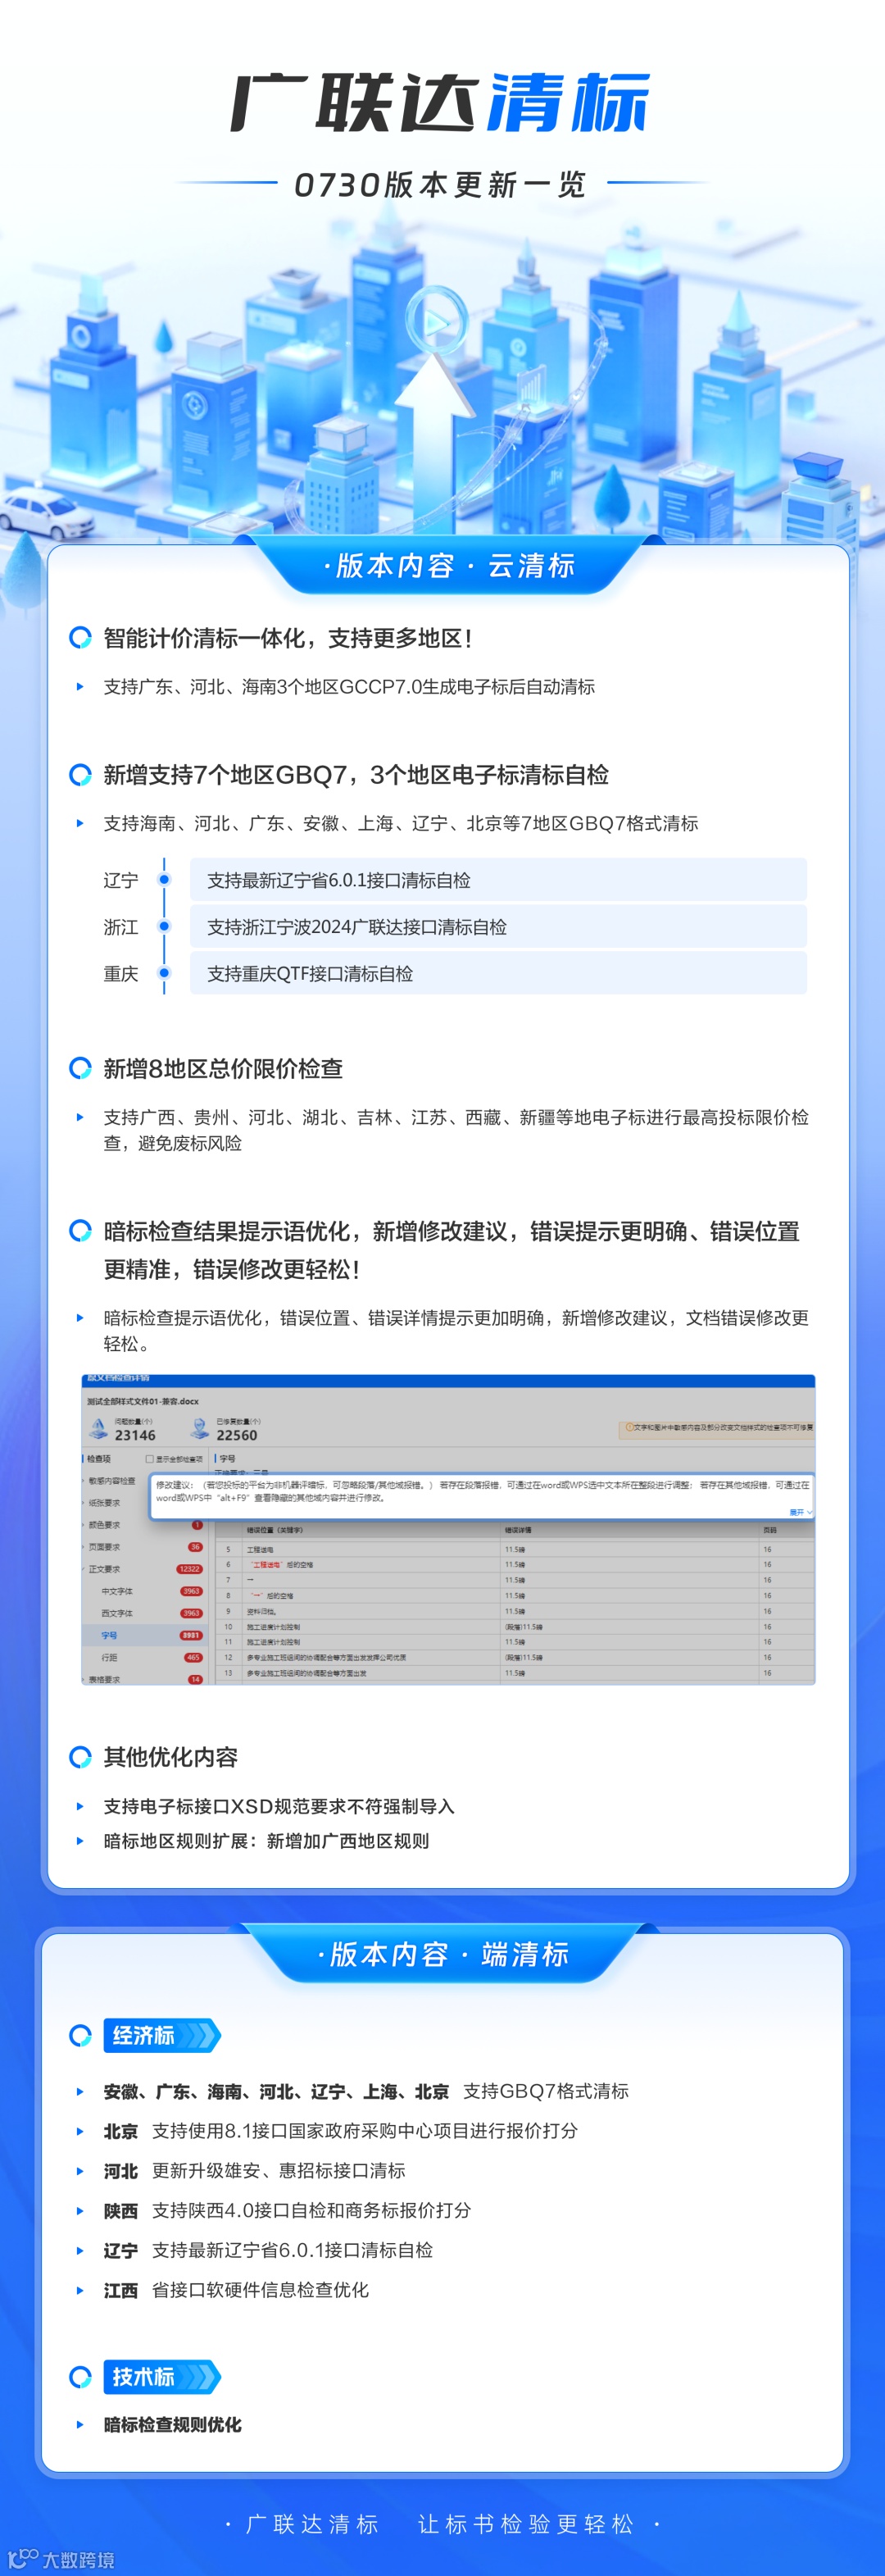Select table row 9 资料归档
This screenshot has height=2576, width=885.
(515, 1611)
